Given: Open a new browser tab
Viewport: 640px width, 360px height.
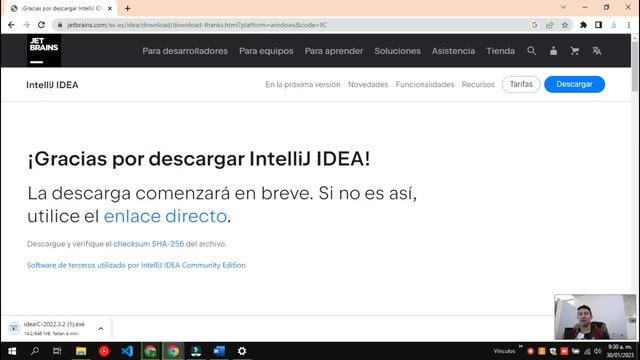Looking at the screenshot, I should (128, 8).
